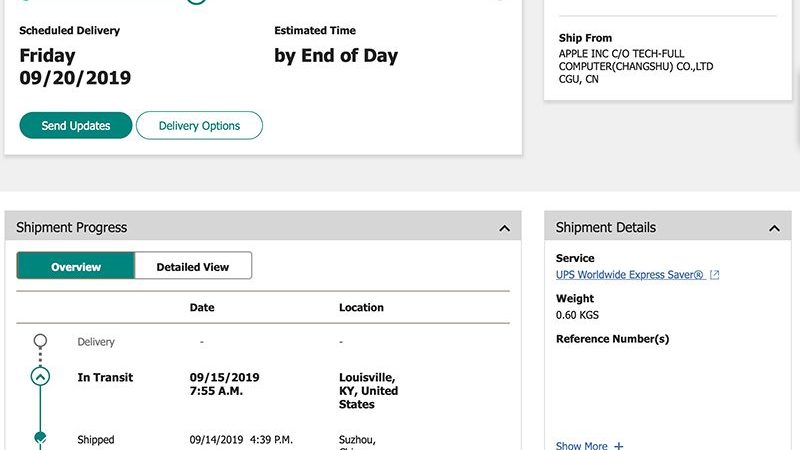This screenshot has width=800, height=450.
Task: Click the Location column header
Action: (361, 308)
